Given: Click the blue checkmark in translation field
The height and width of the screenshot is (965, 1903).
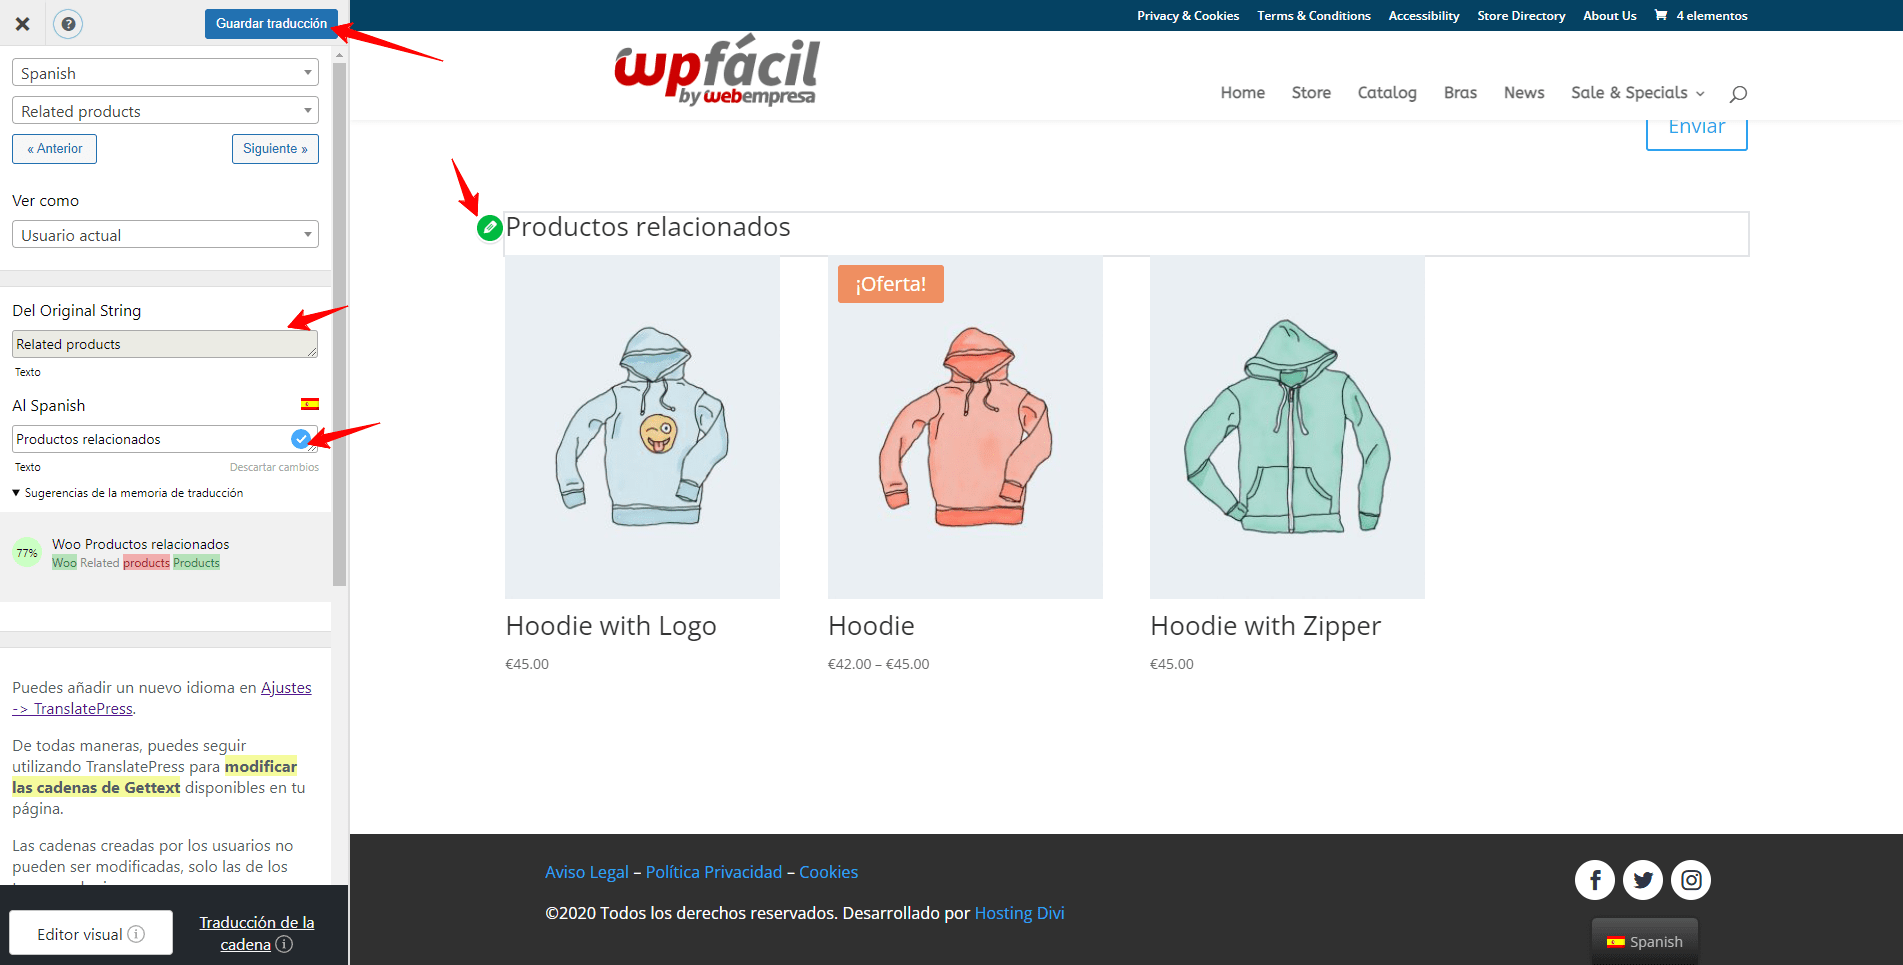Looking at the screenshot, I should click(x=300, y=439).
